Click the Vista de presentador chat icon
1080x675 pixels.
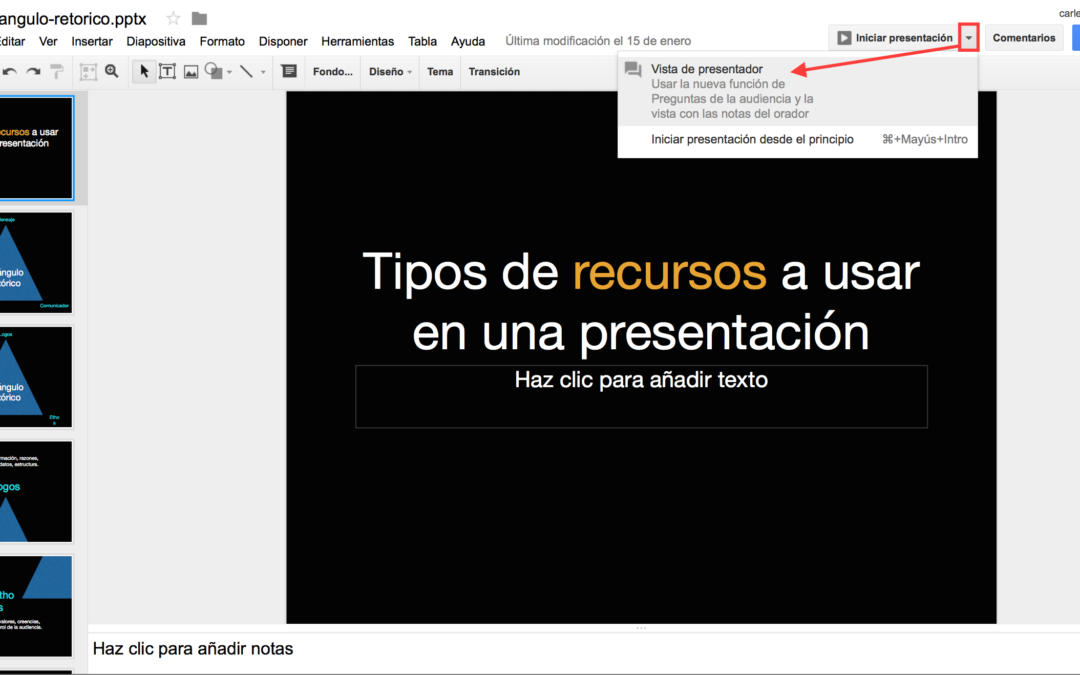(x=633, y=69)
